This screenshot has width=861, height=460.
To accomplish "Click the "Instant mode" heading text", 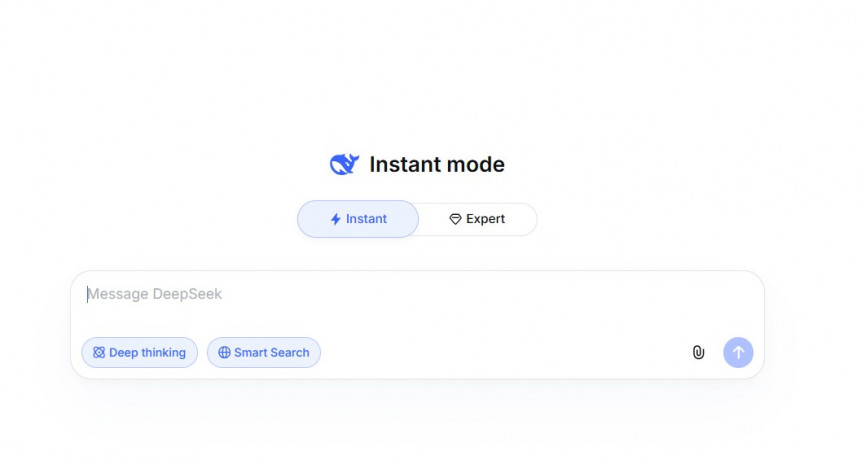I will tap(437, 165).
